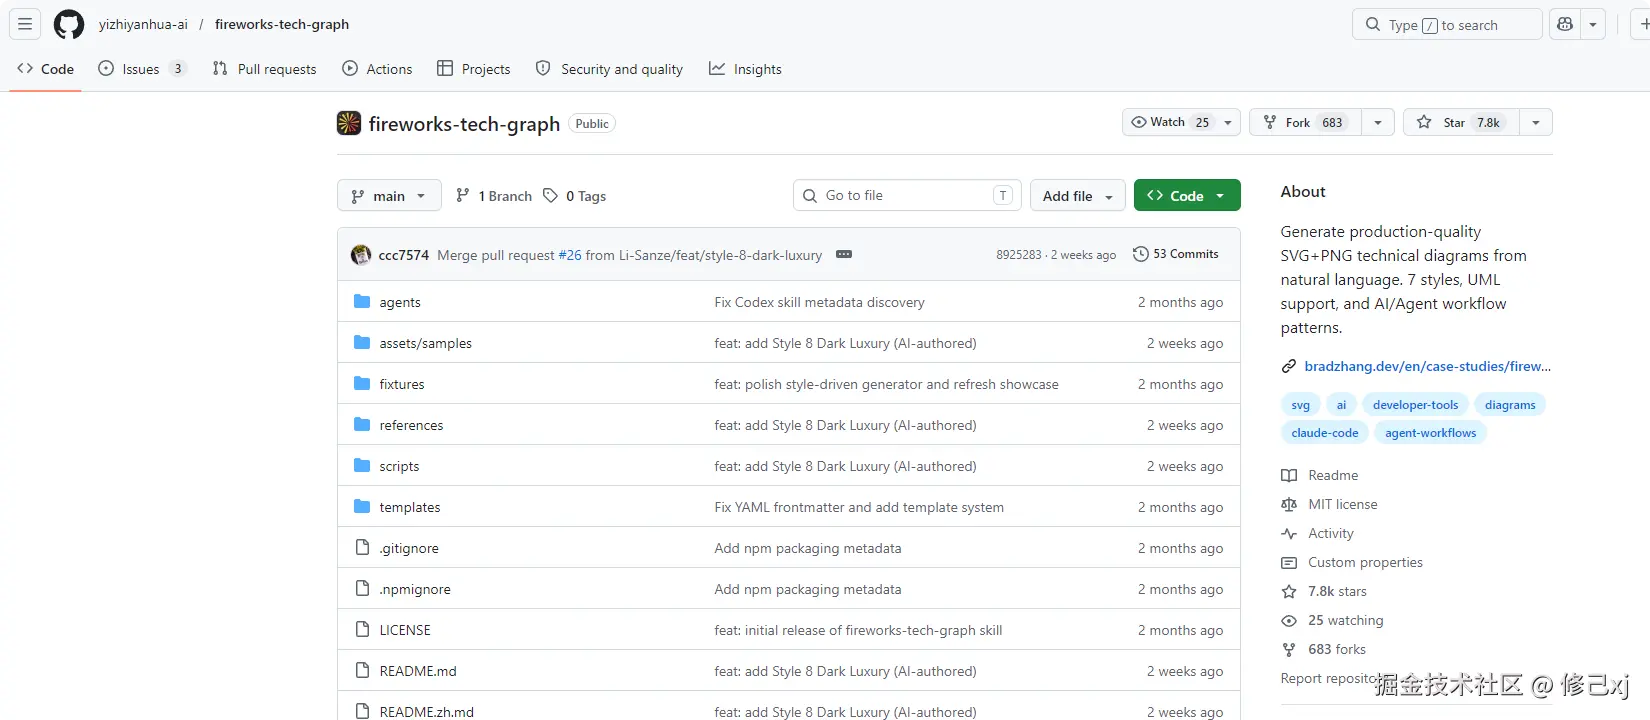Click the link icon beside bradzhang.dev URL

(1289, 367)
